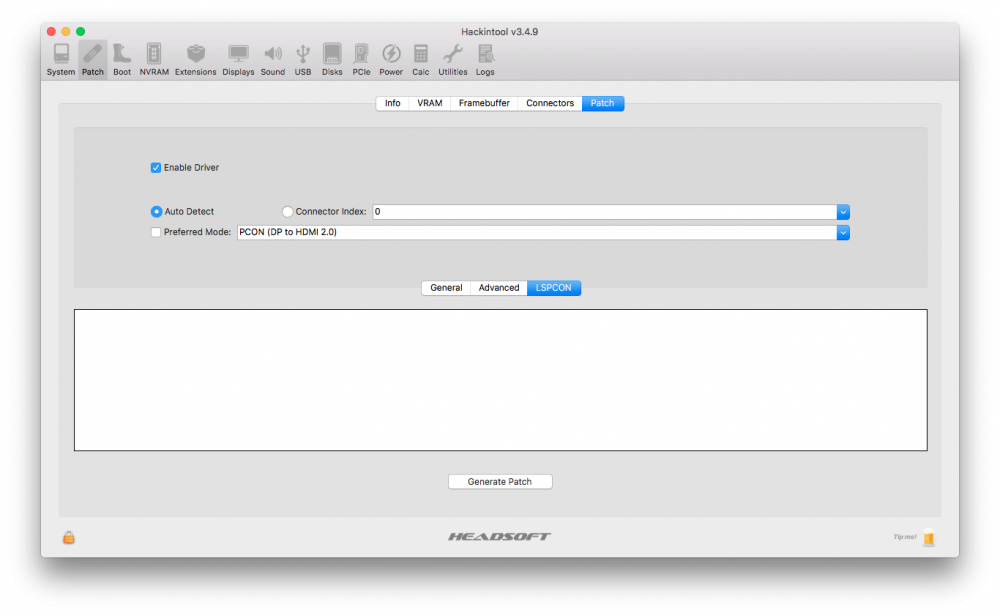Open the PCIe toolbar section
The height and width of the screenshot is (616, 1000).
coord(361,60)
